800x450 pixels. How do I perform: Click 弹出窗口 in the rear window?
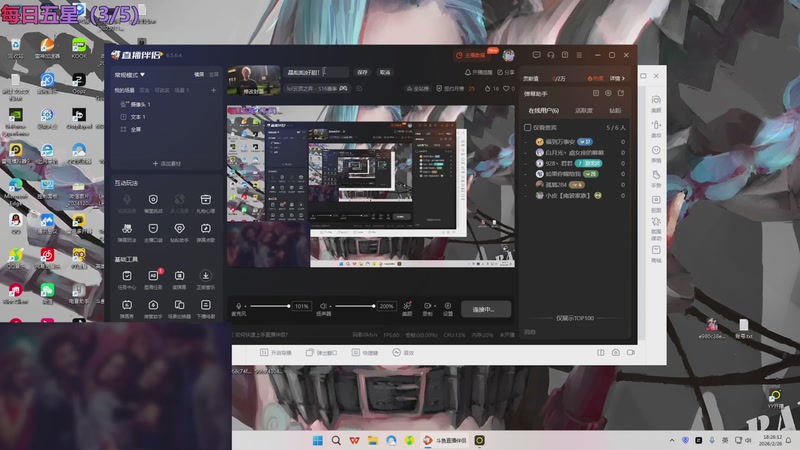(321, 353)
